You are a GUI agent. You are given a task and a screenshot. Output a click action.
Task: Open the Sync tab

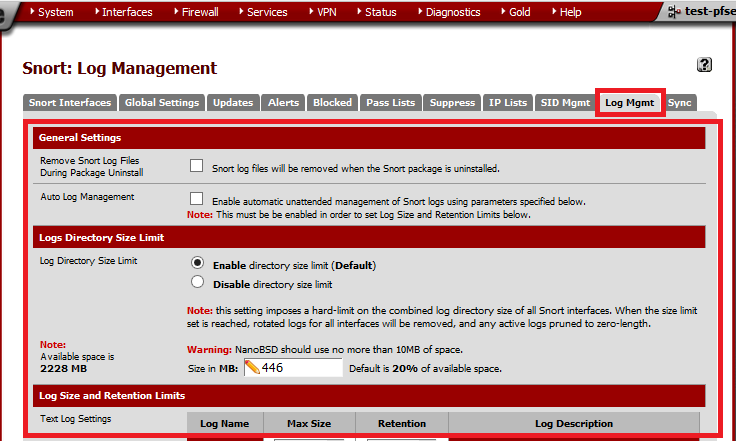[x=679, y=103]
